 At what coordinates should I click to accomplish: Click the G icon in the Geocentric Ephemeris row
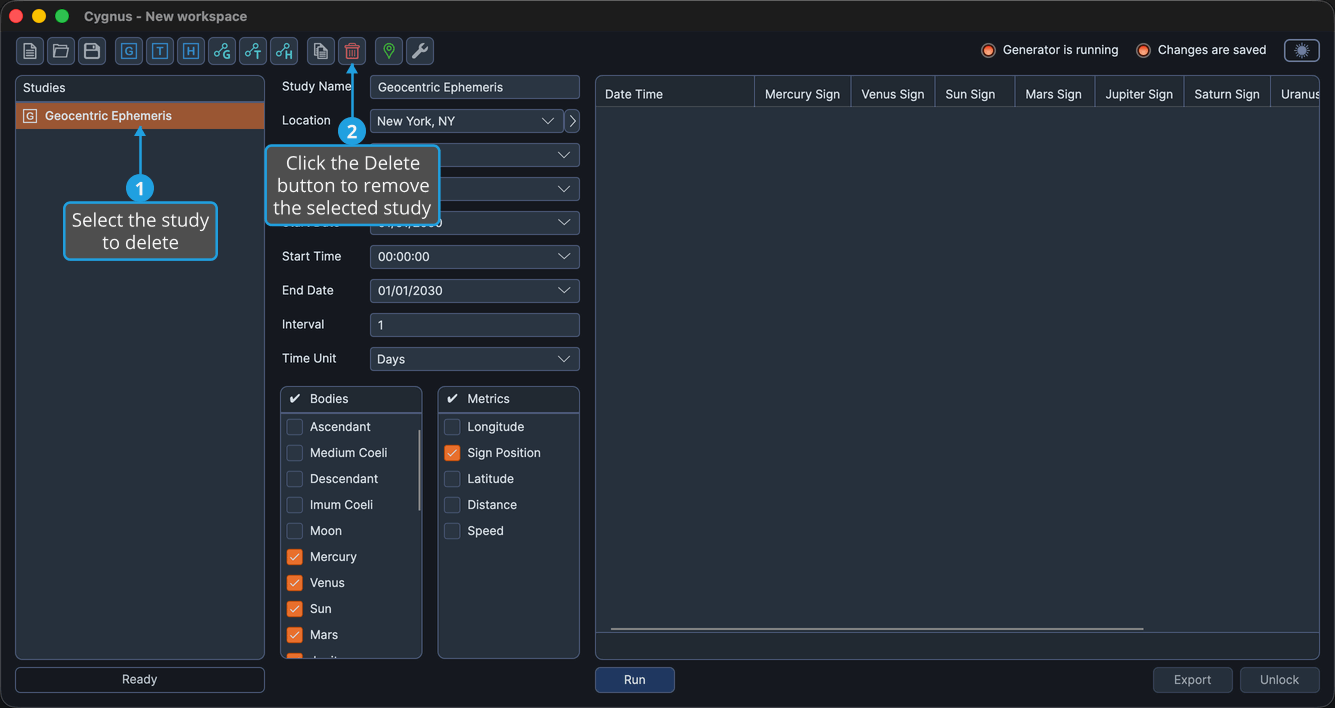[30, 116]
